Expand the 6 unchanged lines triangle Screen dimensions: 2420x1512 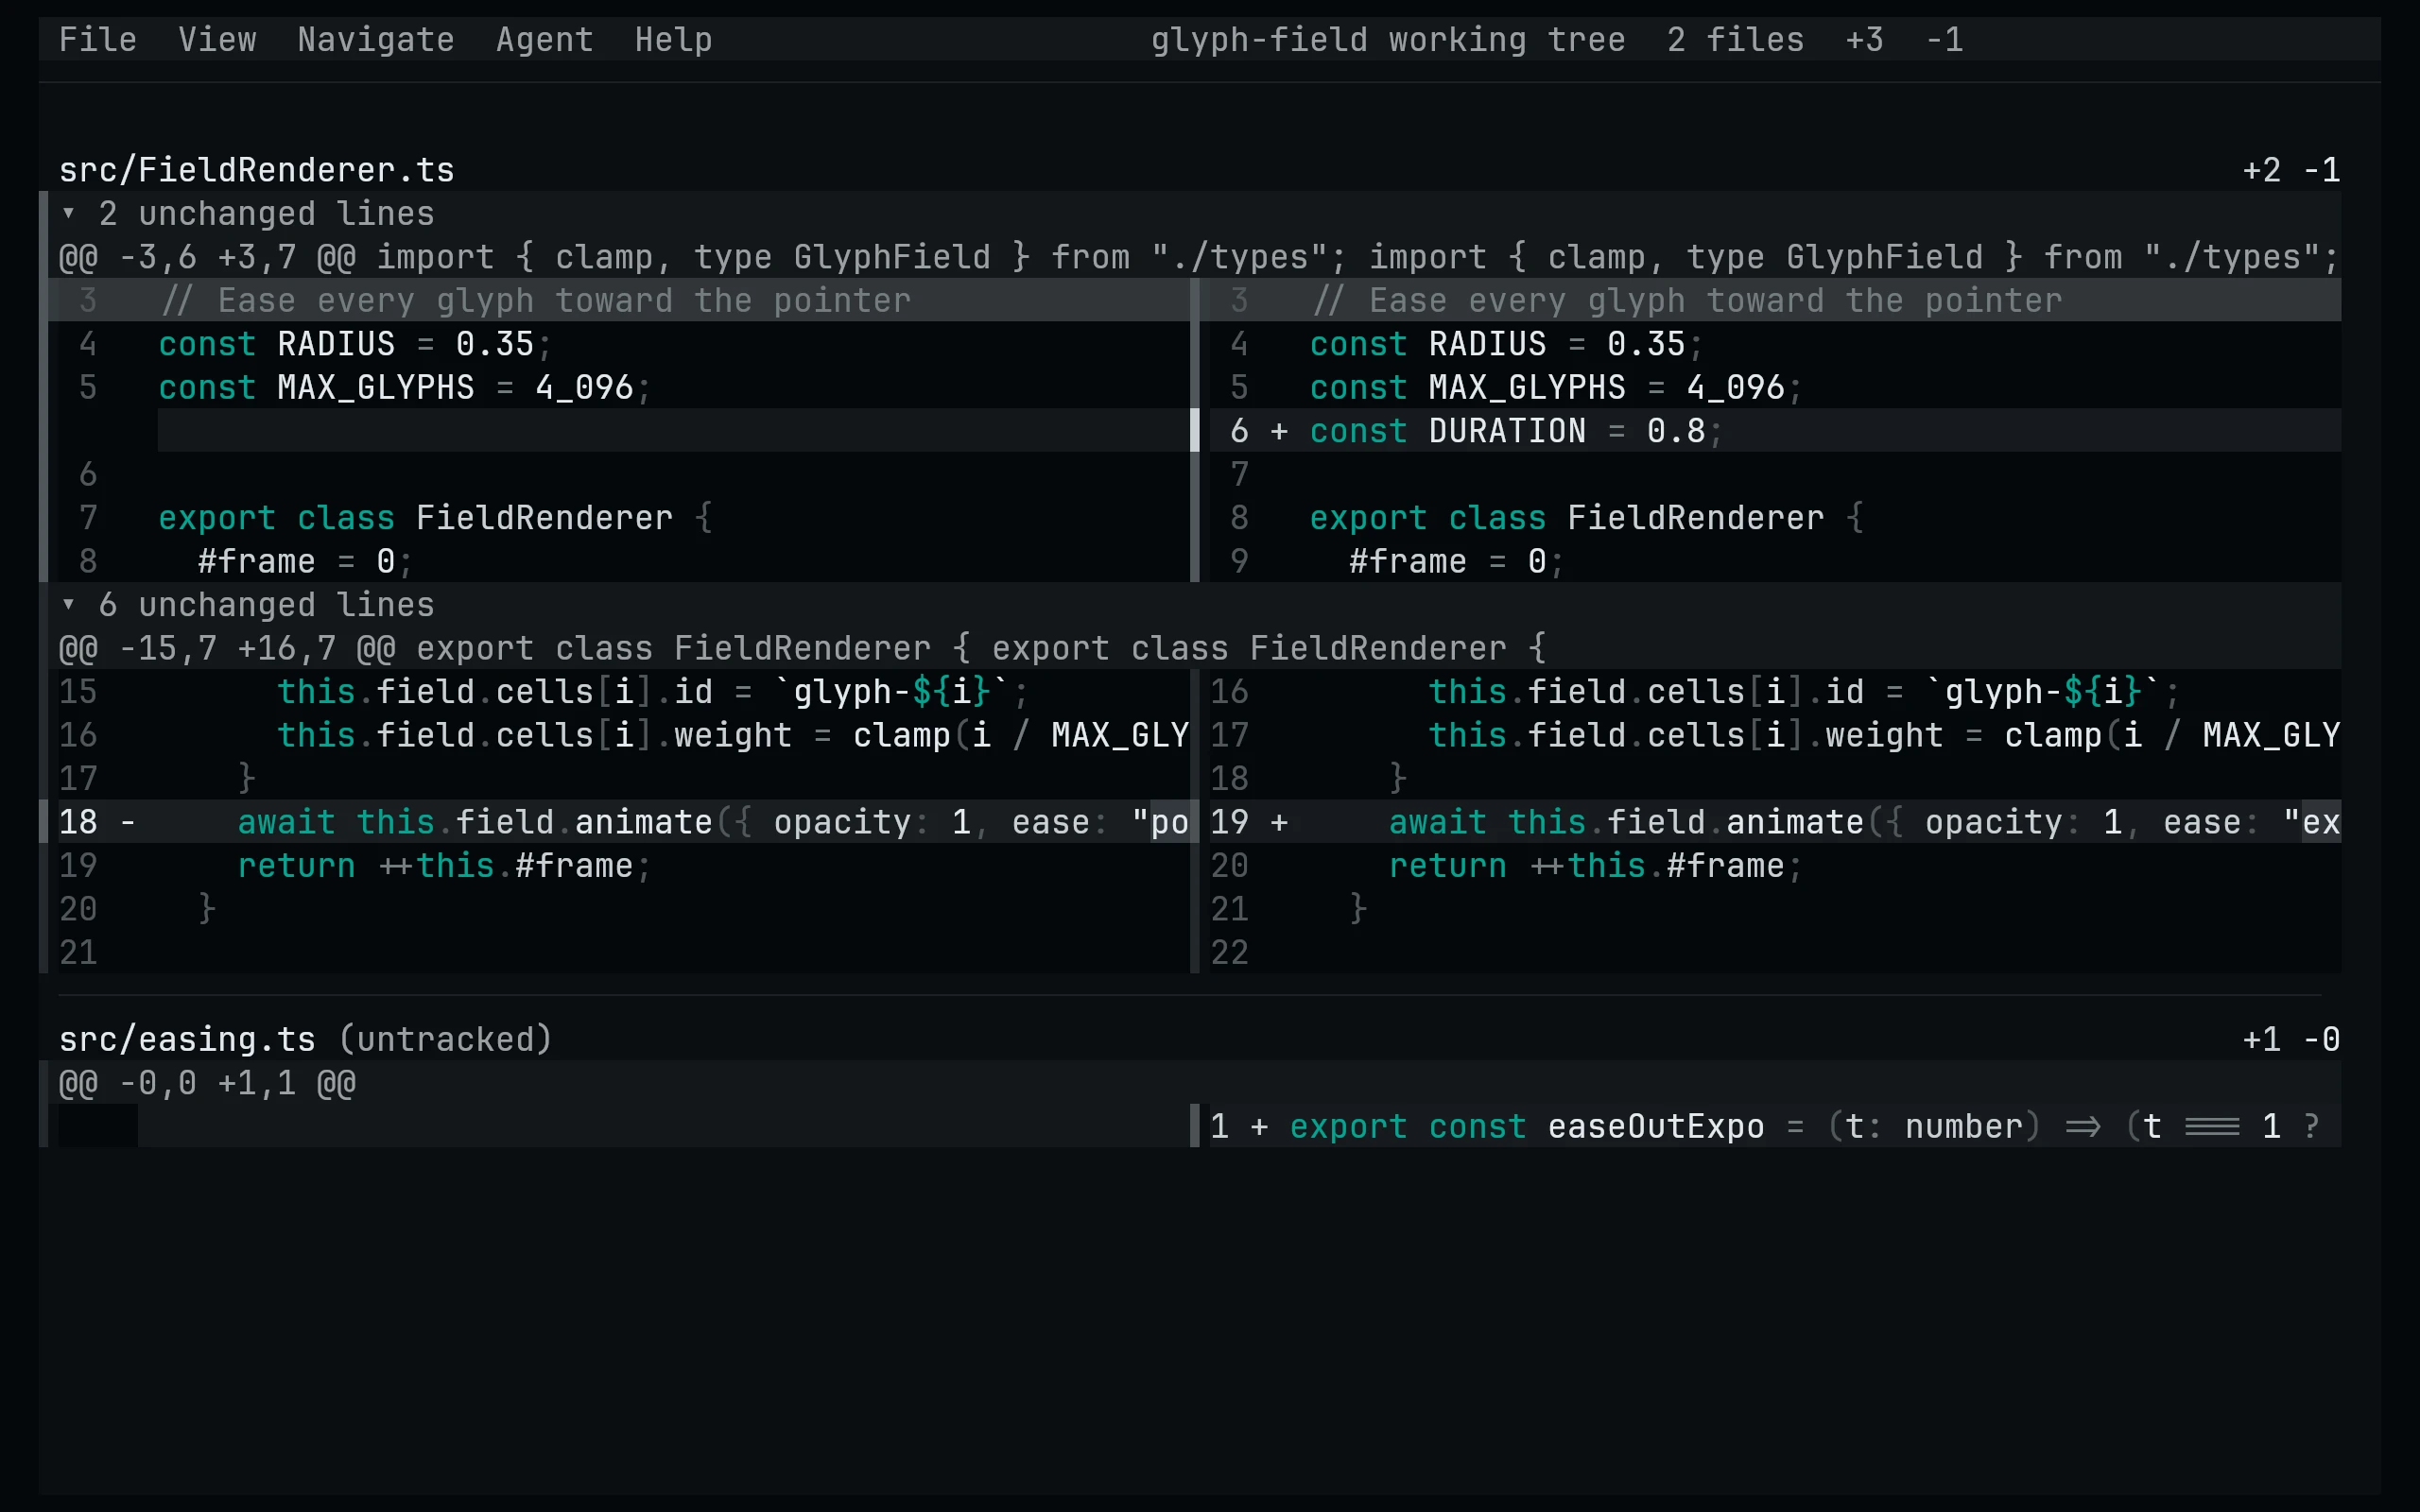[x=68, y=604]
